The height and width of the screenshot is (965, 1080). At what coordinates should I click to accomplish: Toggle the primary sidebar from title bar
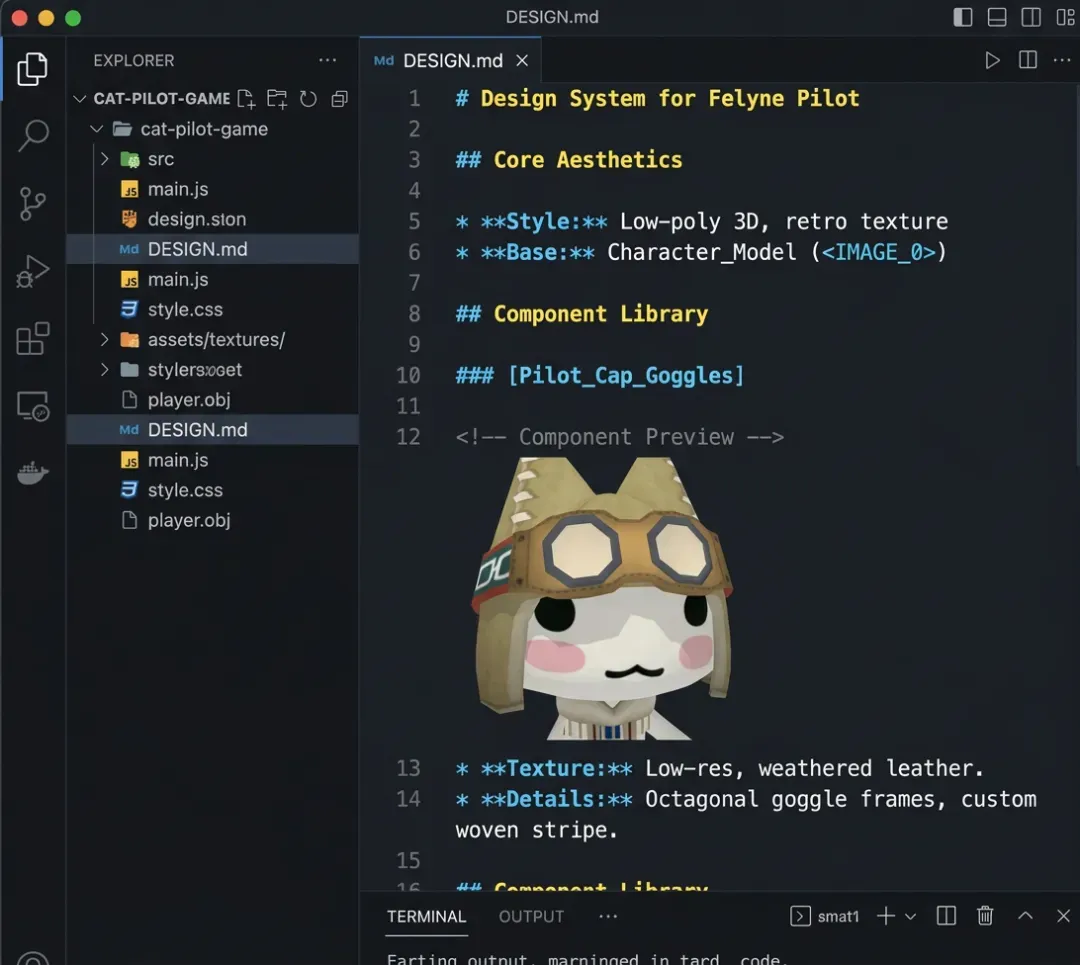[962, 17]
